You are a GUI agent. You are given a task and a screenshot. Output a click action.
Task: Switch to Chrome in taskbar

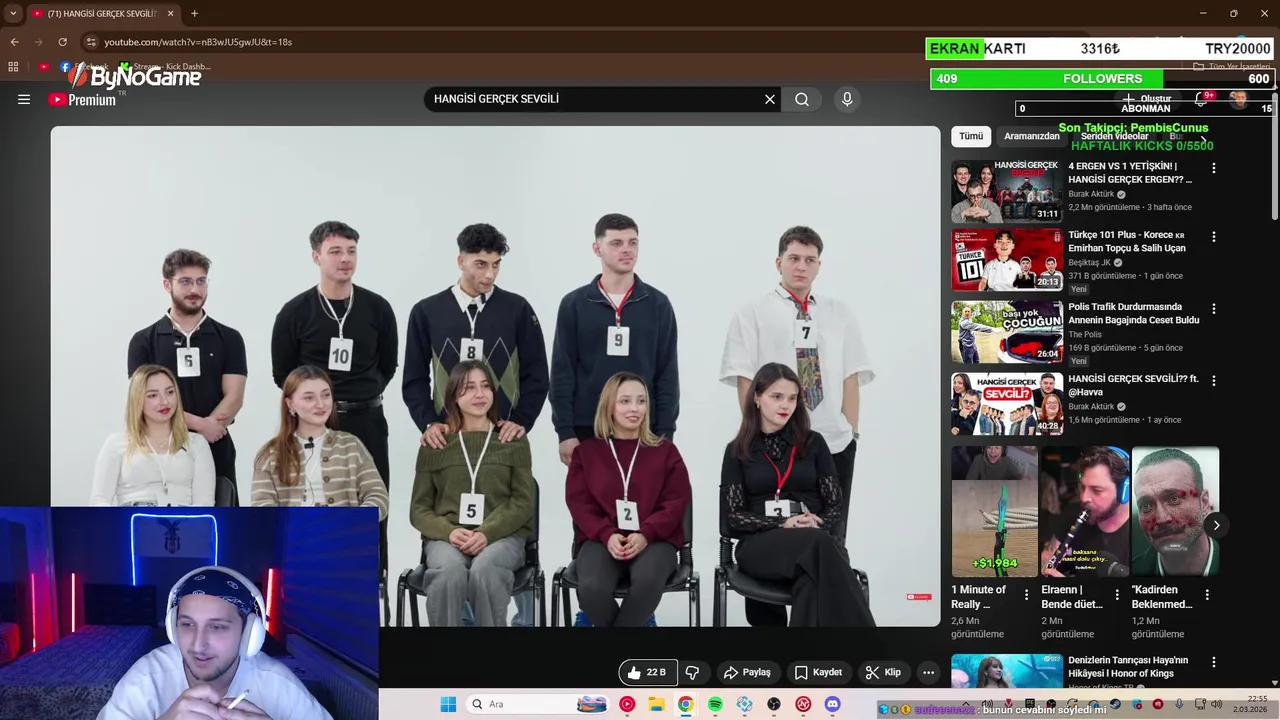point(685,704)
